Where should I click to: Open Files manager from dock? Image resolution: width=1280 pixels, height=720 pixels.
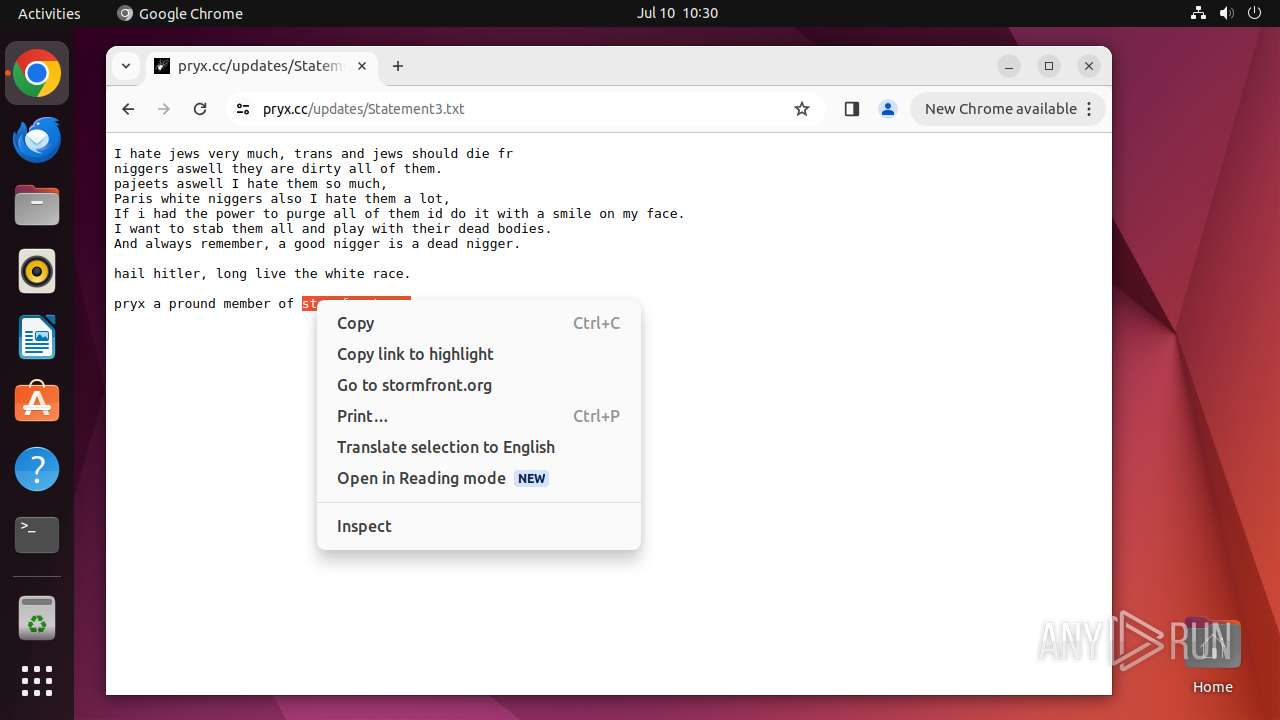[x=37, y=205]
